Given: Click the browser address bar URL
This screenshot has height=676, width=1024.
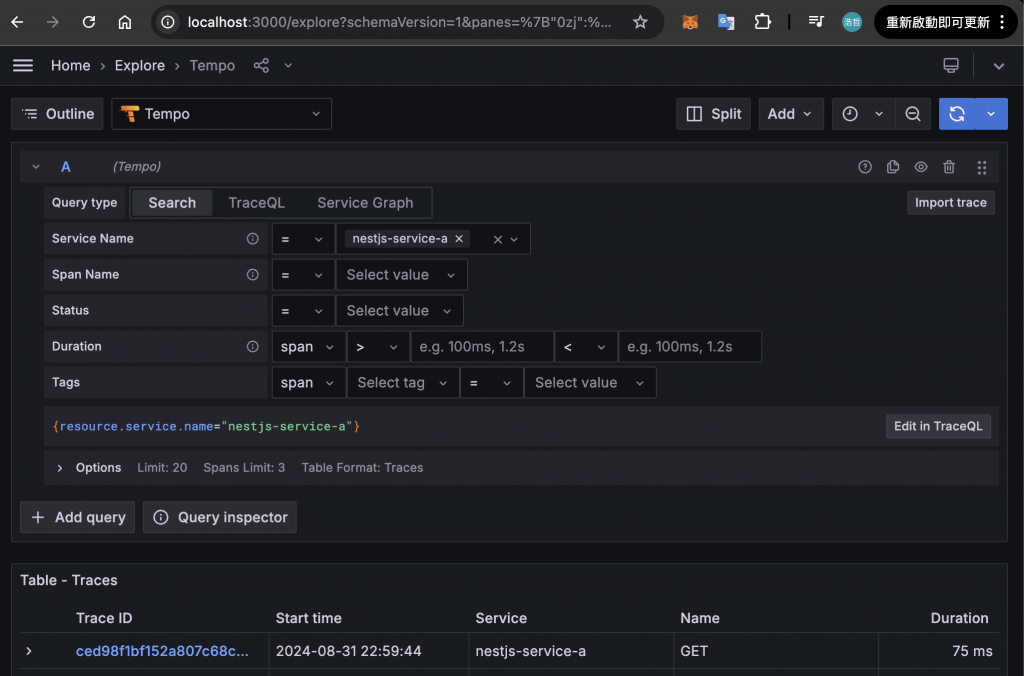Looking at the screenshot, I should 399,22.
